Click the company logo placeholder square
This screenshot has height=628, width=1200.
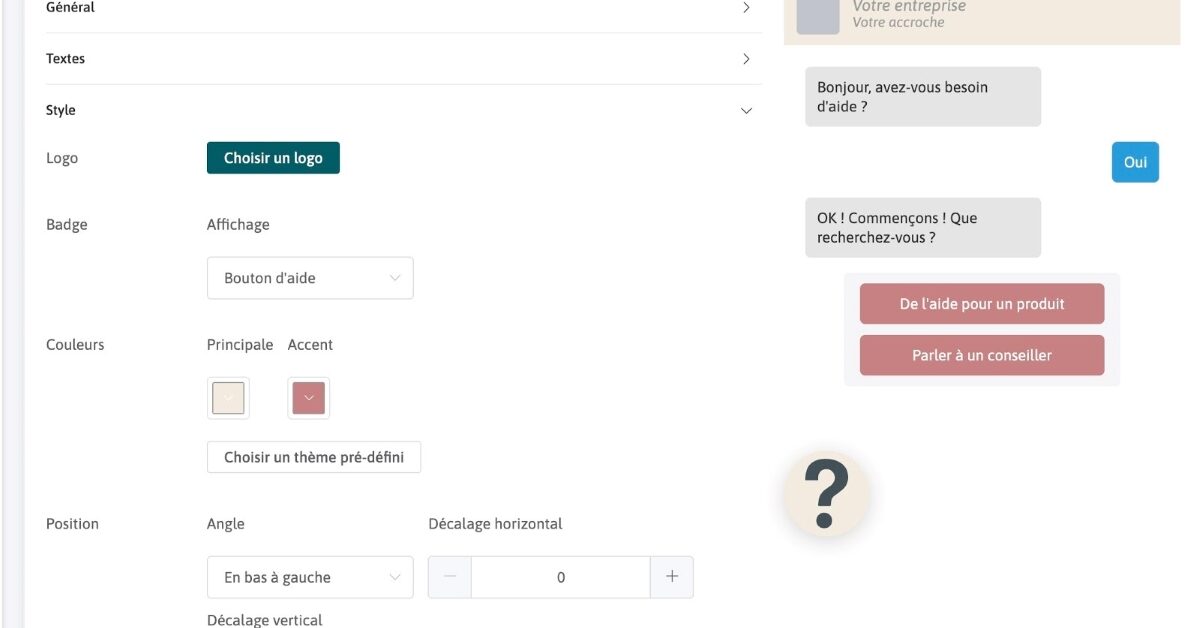(x=817, y=15)
